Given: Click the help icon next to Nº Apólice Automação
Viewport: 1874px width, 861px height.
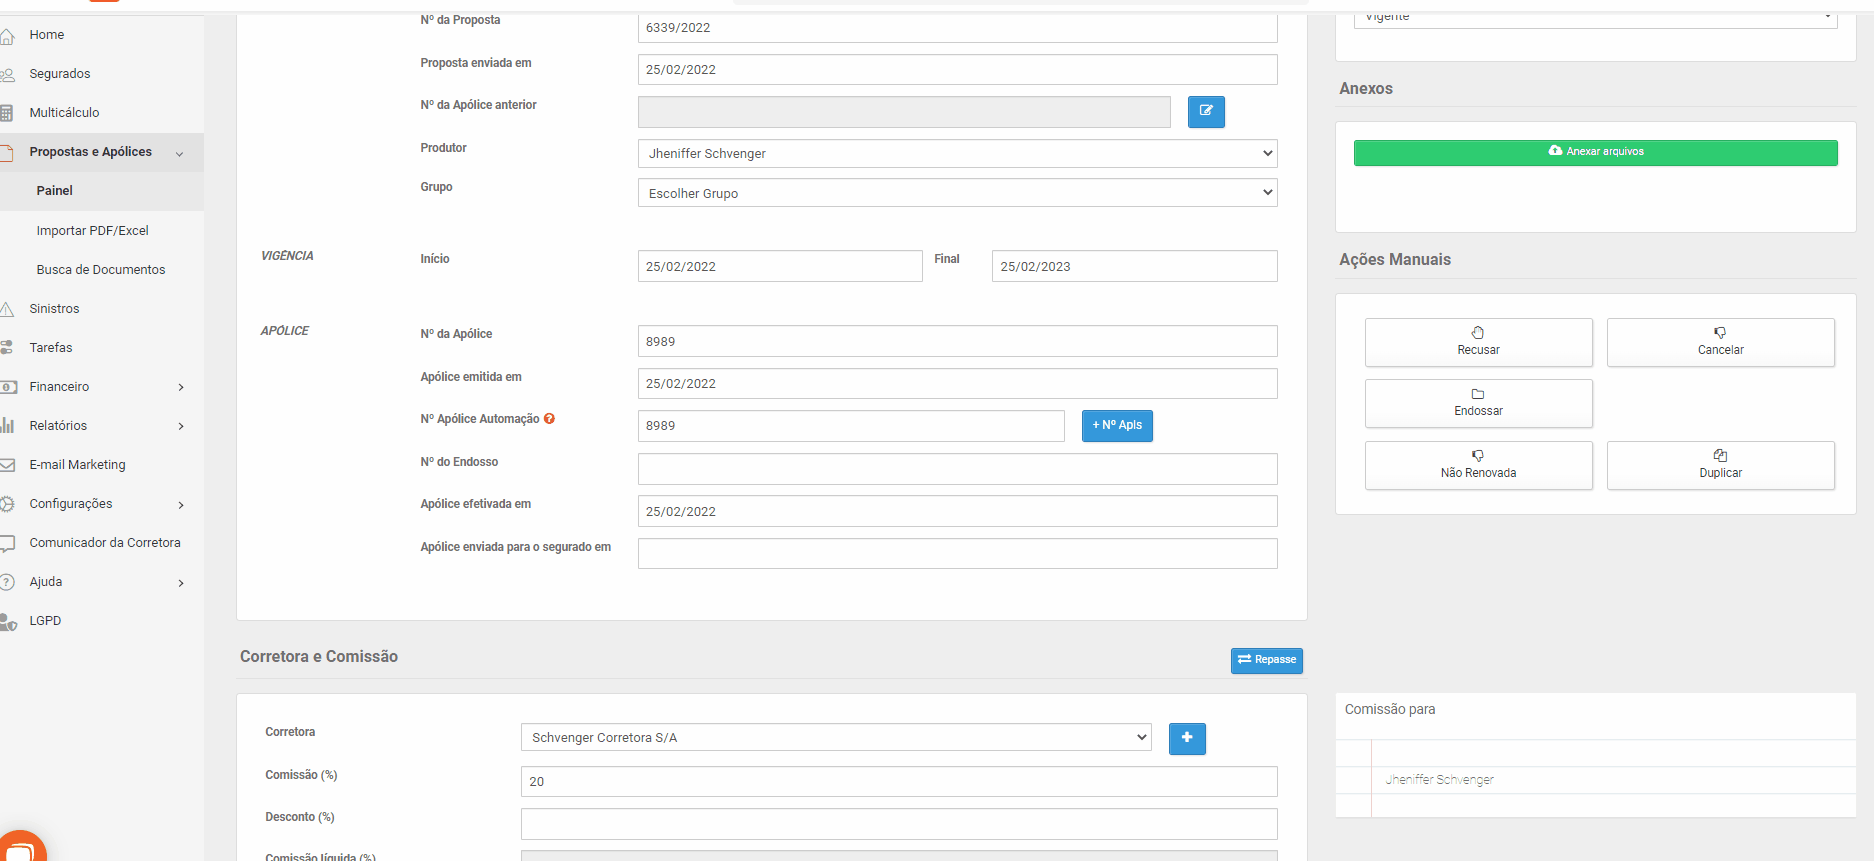Looking at the screenshot, I should tap(549, 419).
